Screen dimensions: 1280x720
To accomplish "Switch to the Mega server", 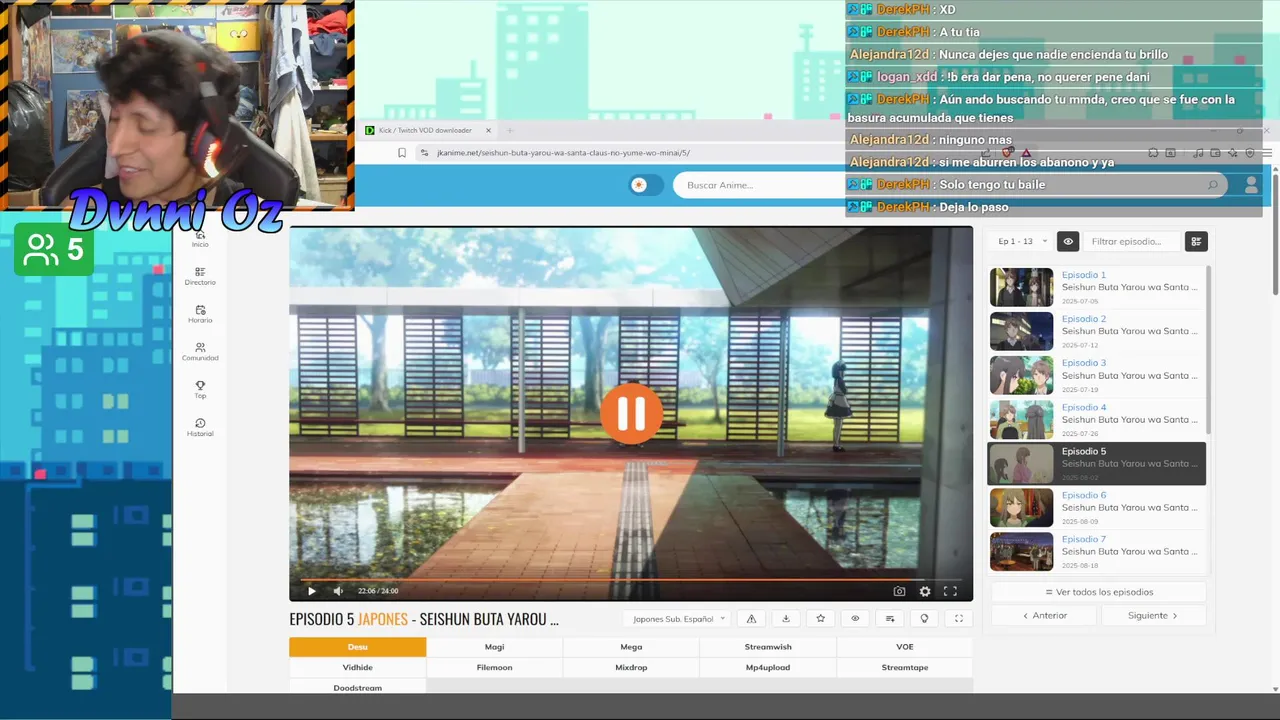I will coord(631,647).
